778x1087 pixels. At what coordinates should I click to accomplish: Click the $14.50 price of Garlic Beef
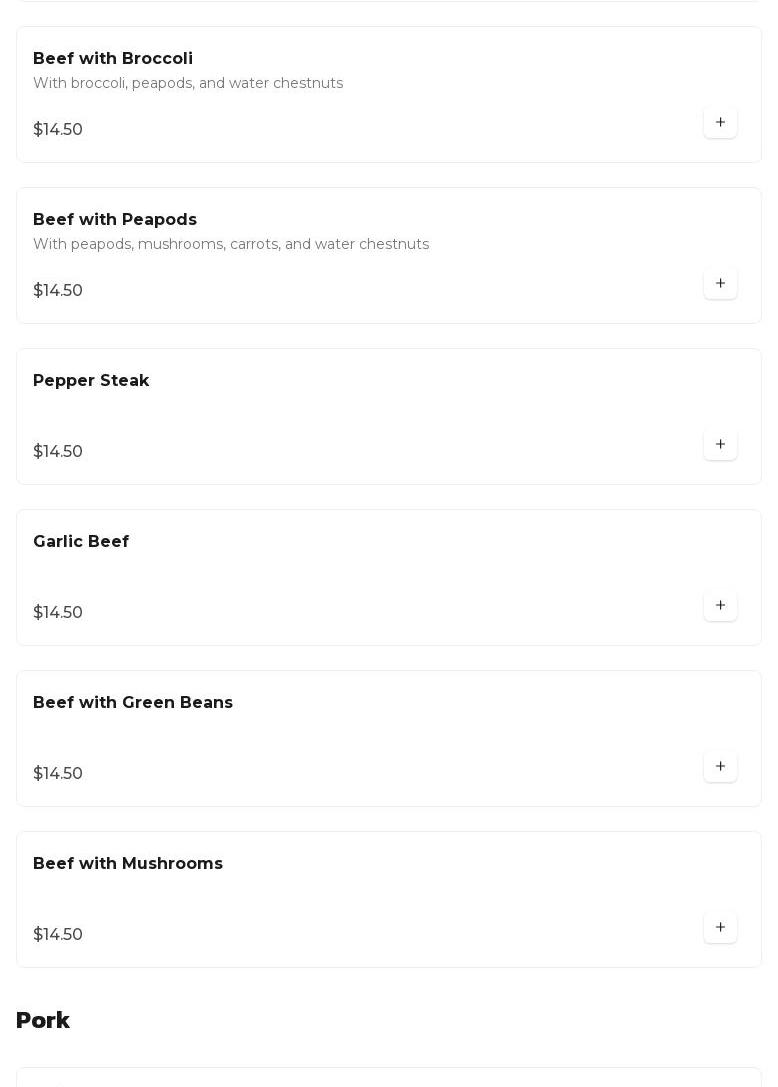(x=58, y=612)
